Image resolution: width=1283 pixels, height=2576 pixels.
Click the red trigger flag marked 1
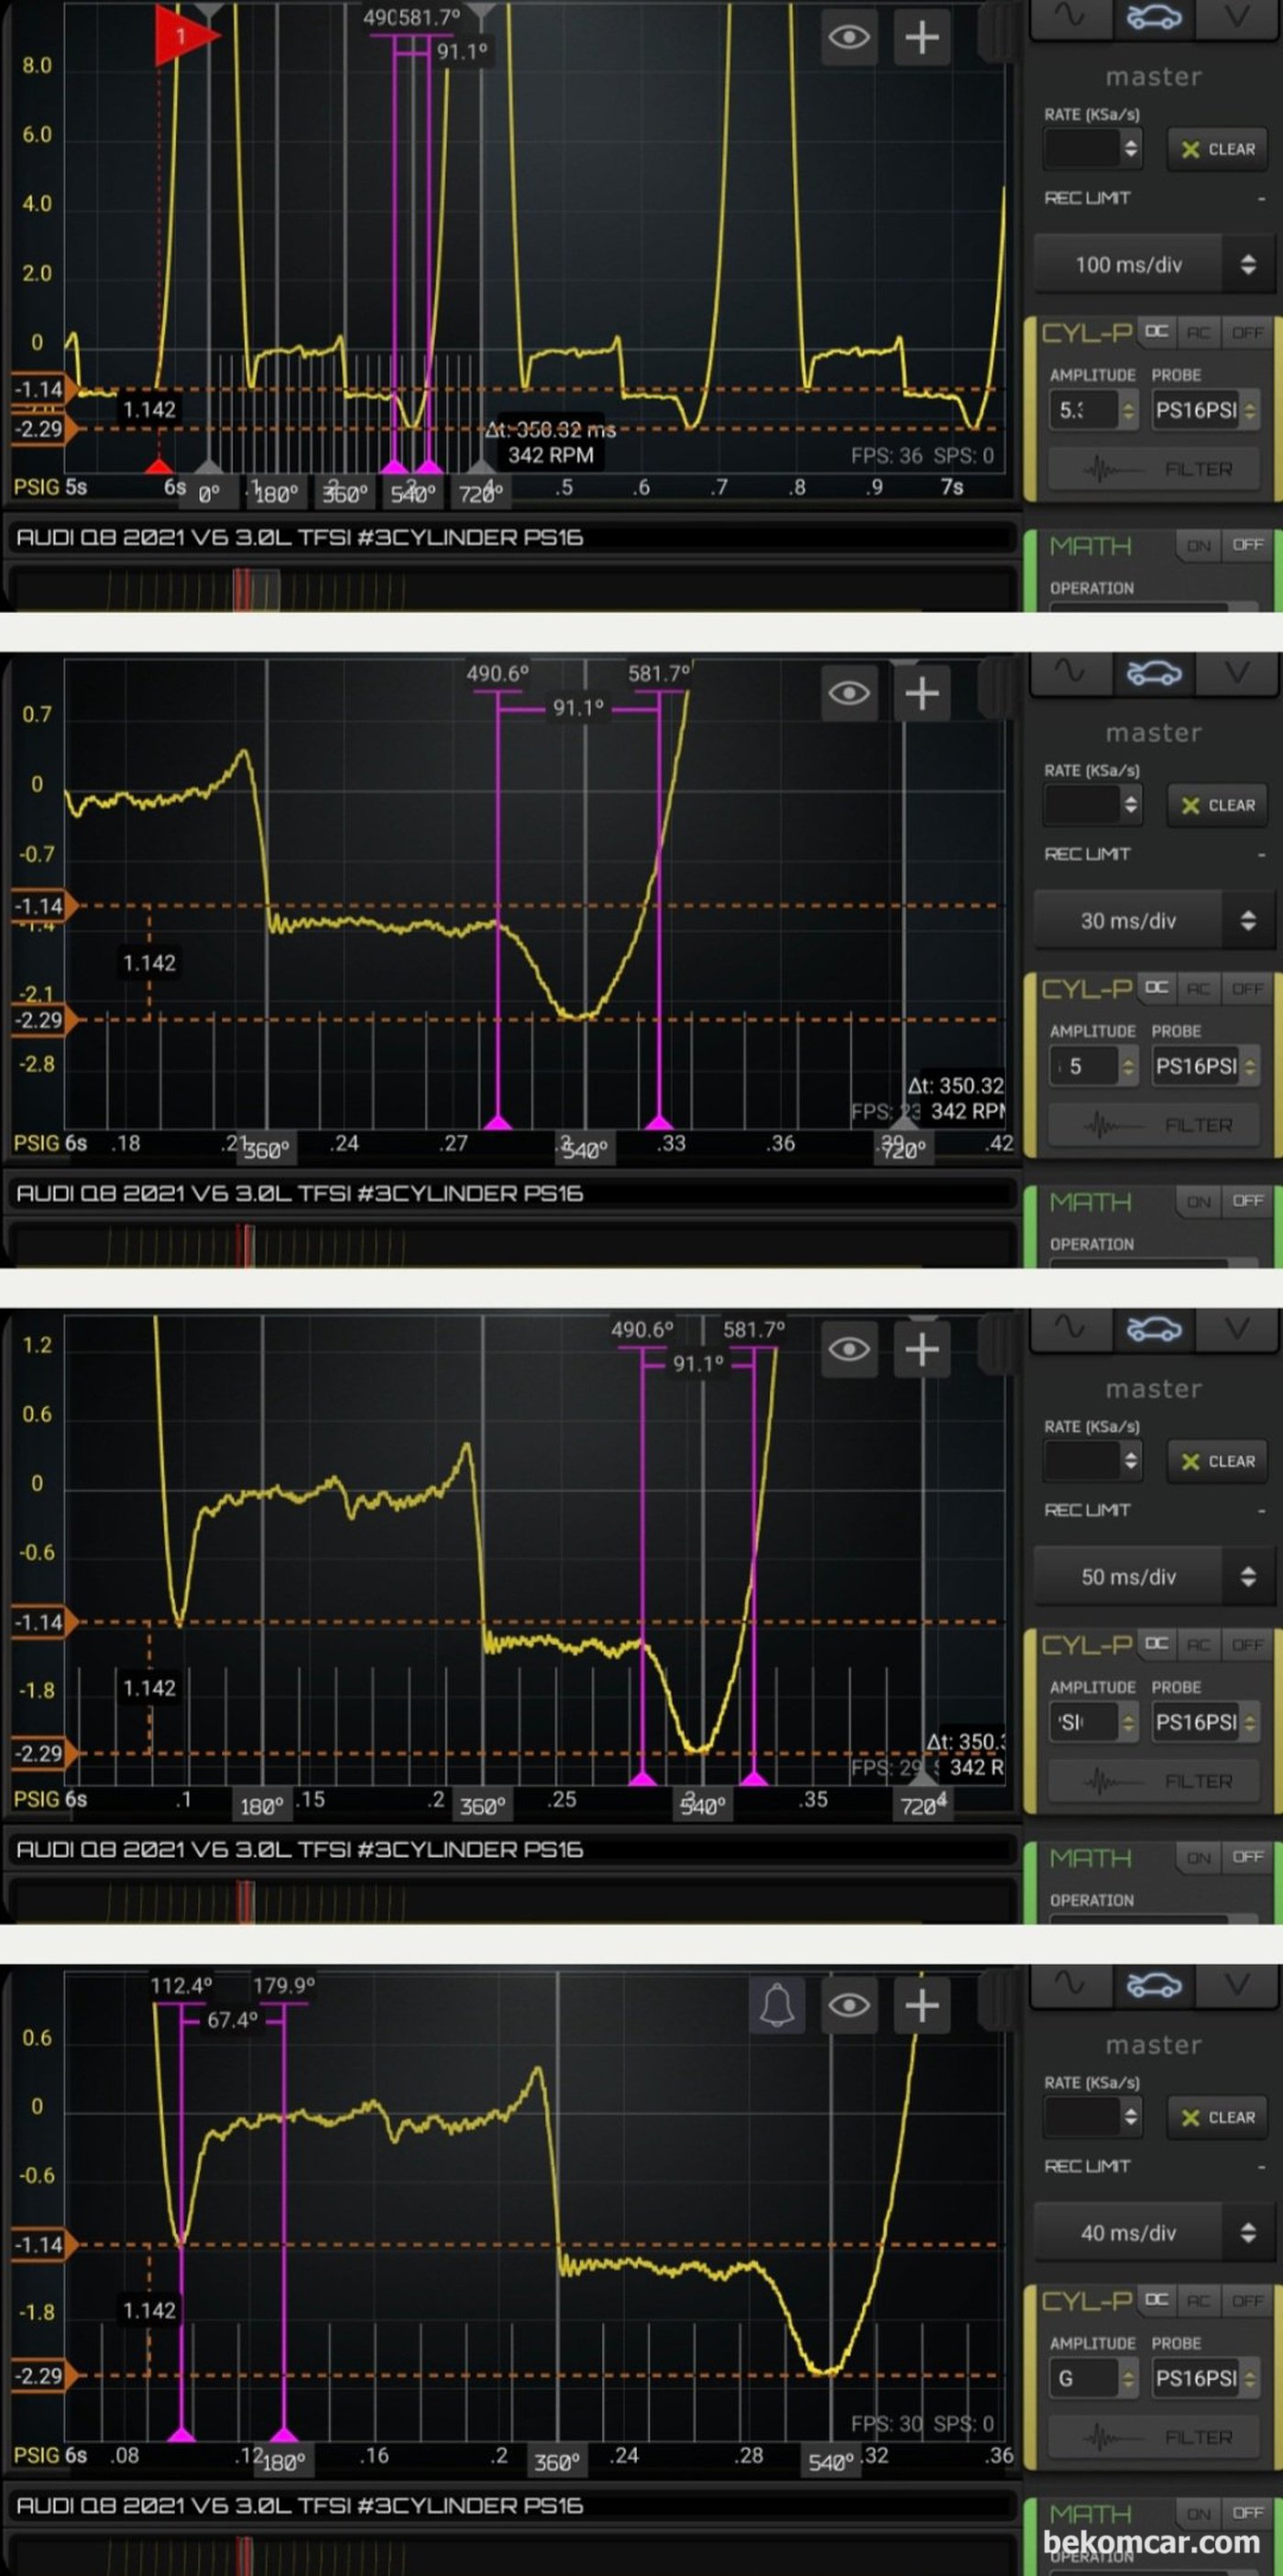click(185, 36)
